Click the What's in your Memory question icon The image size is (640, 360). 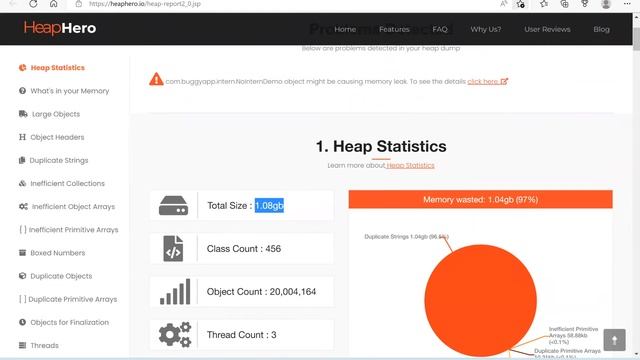coord(22,91)
